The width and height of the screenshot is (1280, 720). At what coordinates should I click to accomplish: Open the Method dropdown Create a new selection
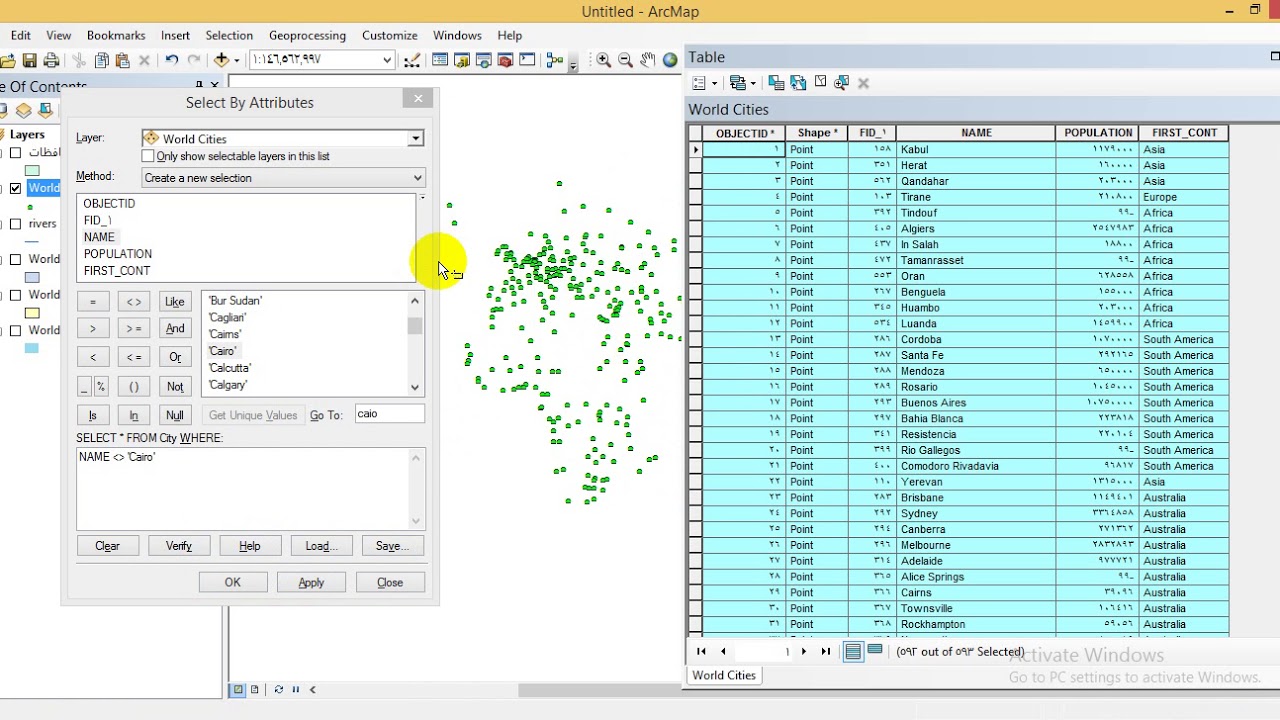click(x=417, y=178)
